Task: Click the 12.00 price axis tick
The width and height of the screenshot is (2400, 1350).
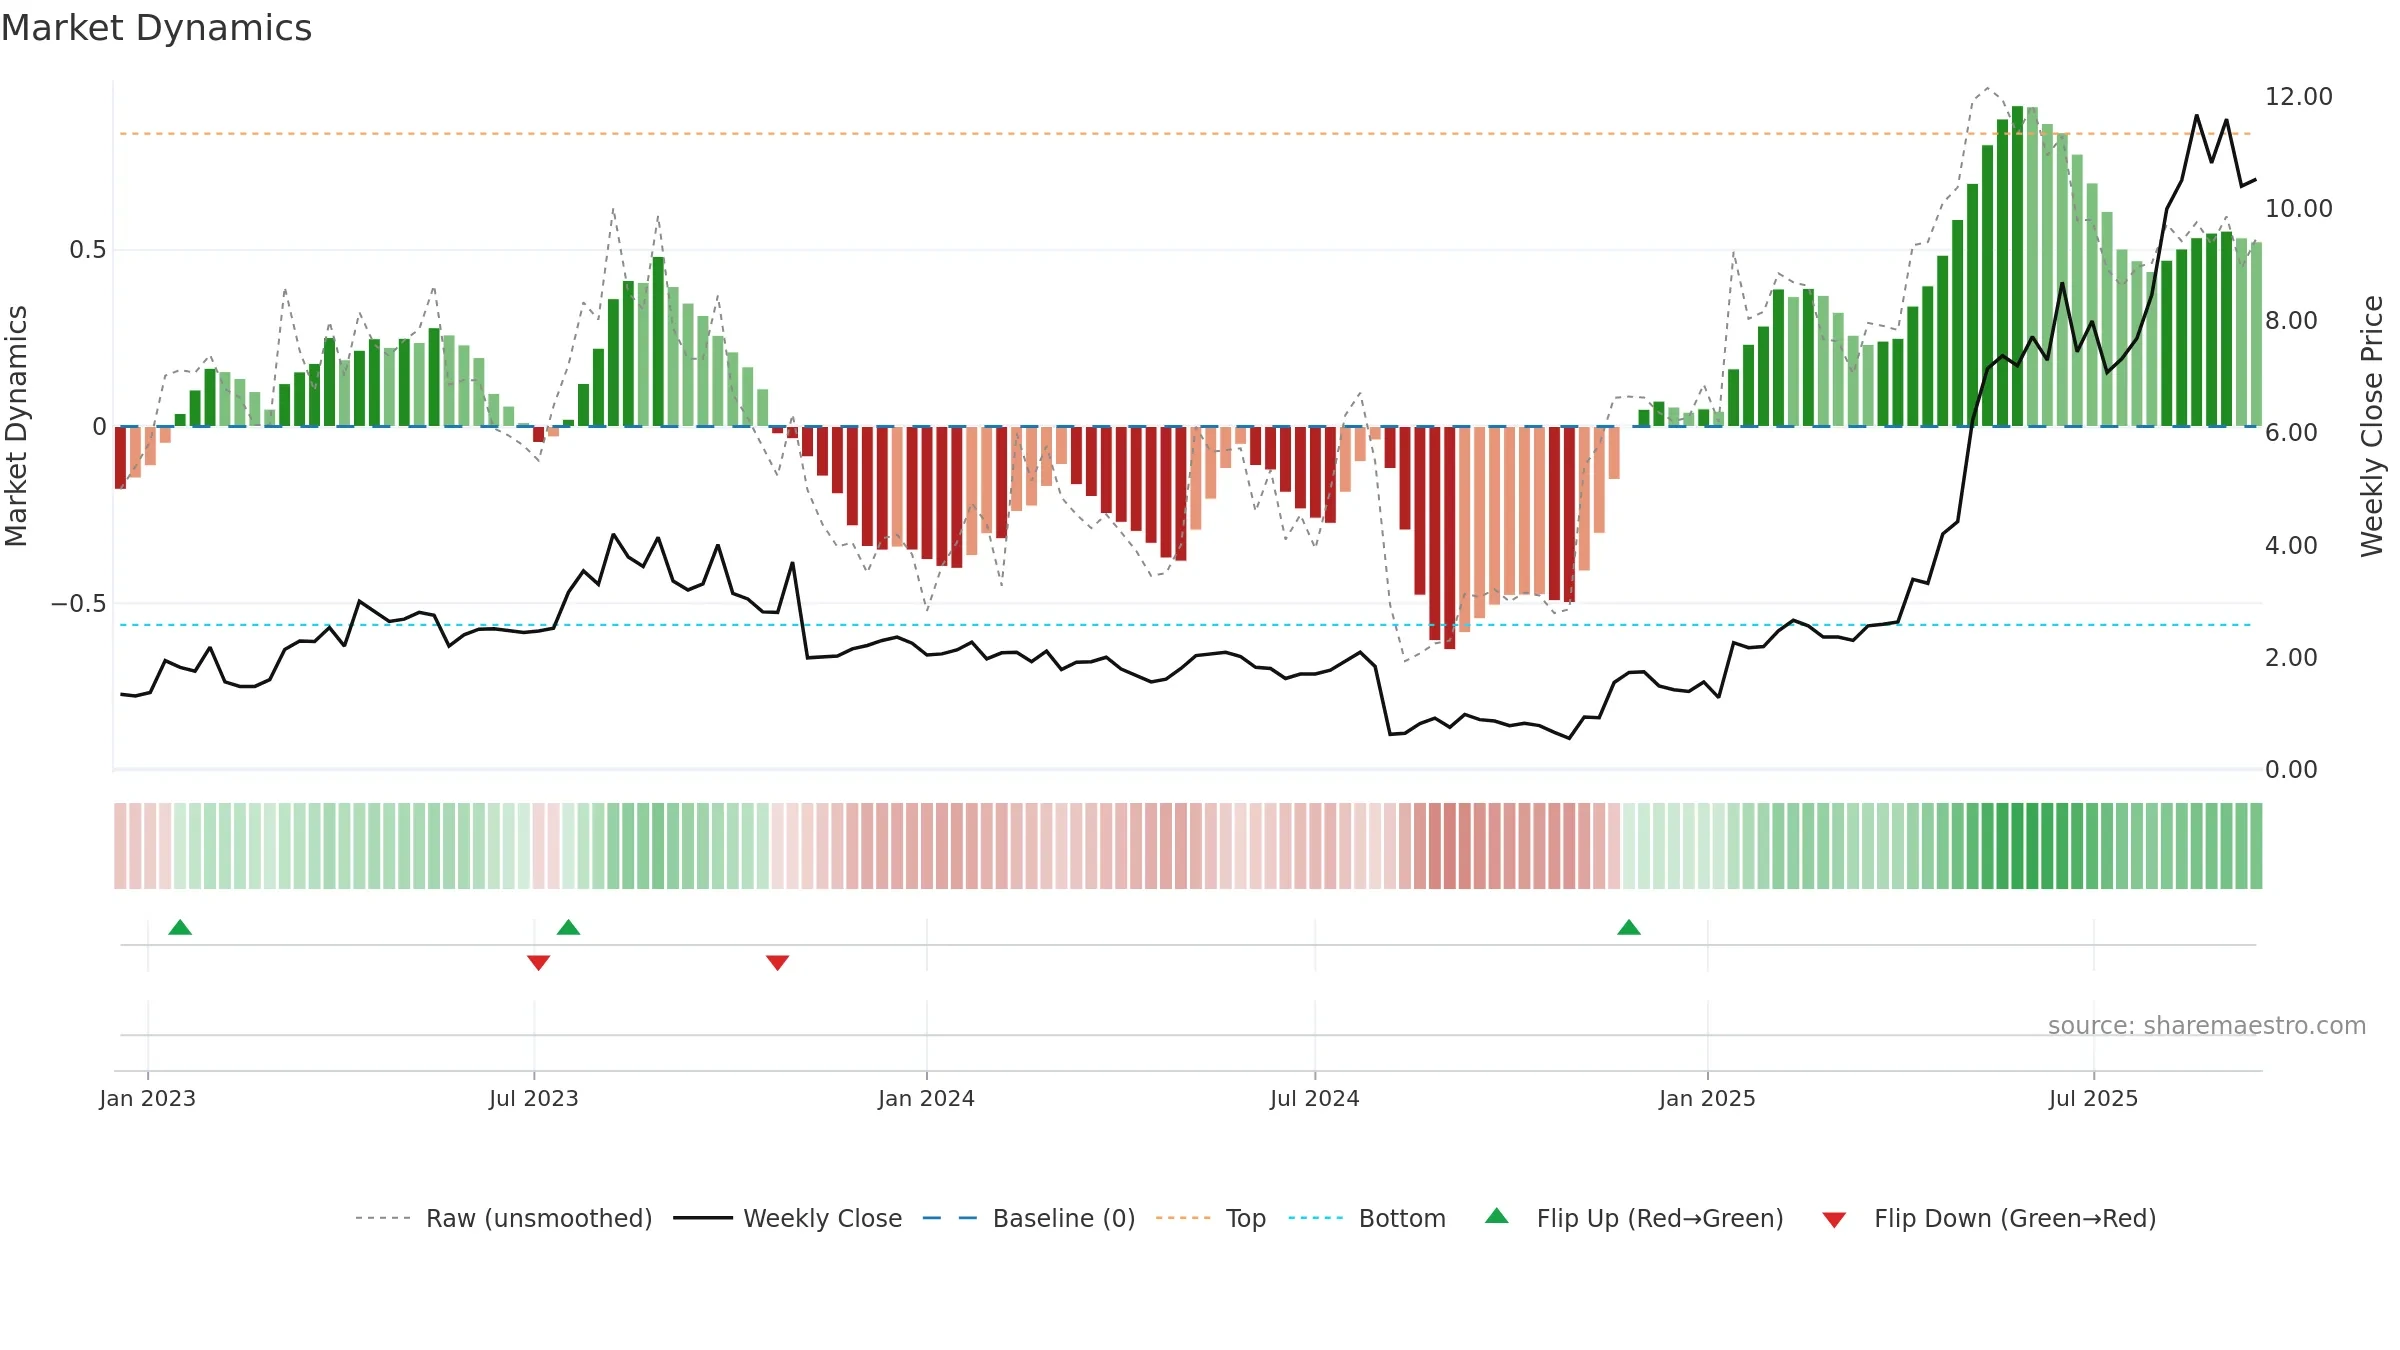Action: (x=2299, y=97)
